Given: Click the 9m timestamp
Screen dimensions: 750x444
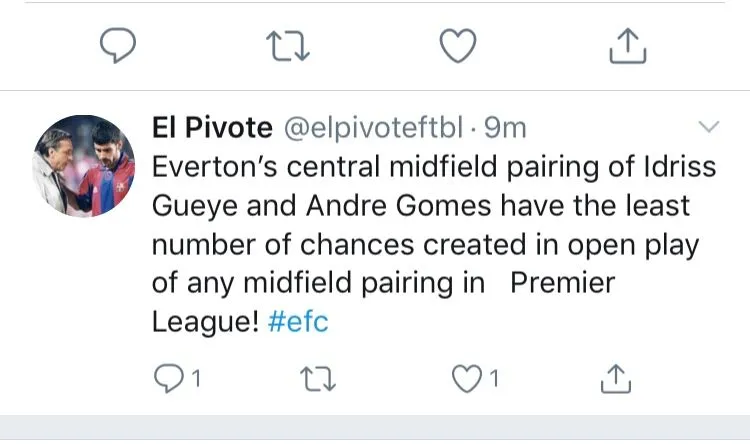Looking at the screenshot, I should click(505, 127).
